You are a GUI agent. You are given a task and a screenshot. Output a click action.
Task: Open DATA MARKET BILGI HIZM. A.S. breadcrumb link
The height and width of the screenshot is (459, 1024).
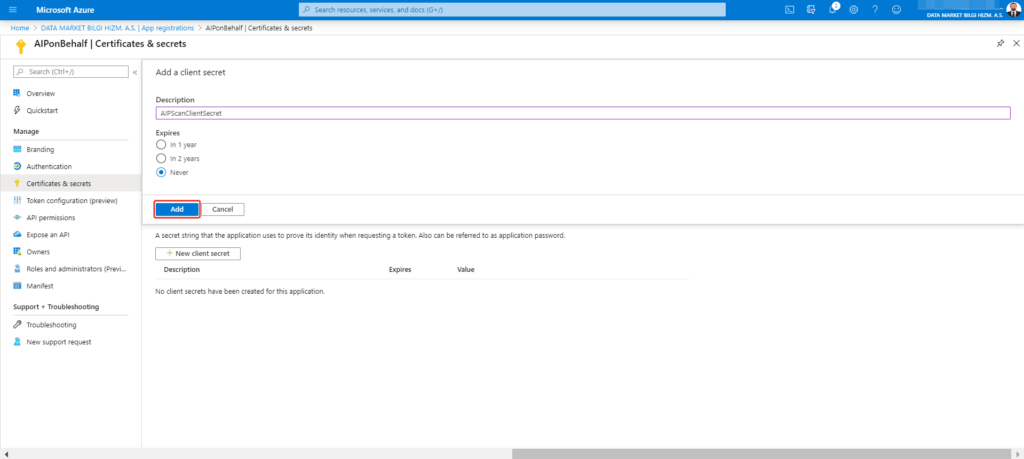[x=116, y=28]
